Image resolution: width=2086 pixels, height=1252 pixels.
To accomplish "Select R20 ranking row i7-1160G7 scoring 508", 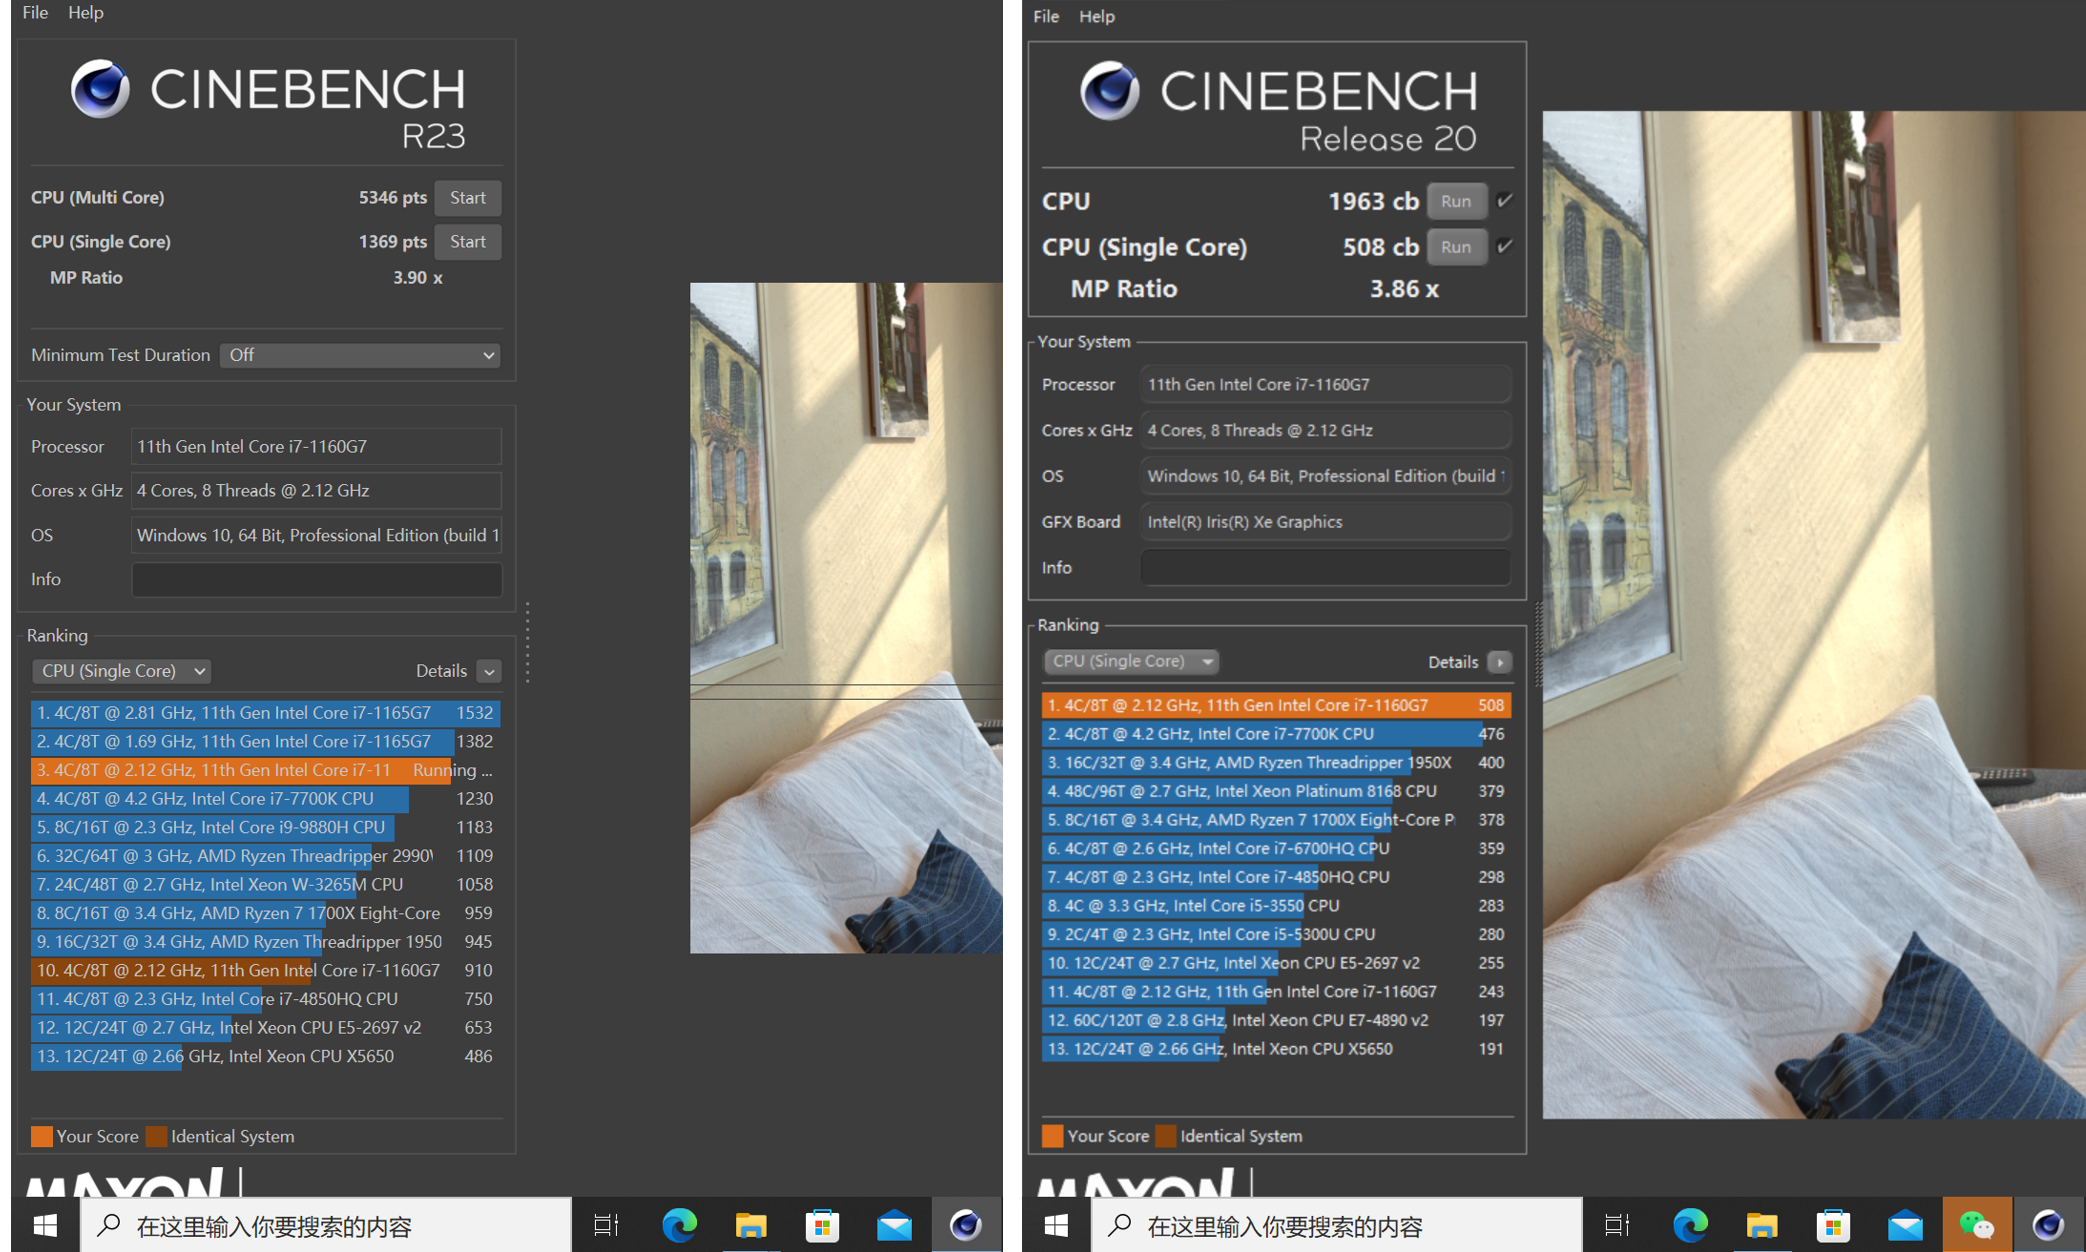I will pos(1276,705).
